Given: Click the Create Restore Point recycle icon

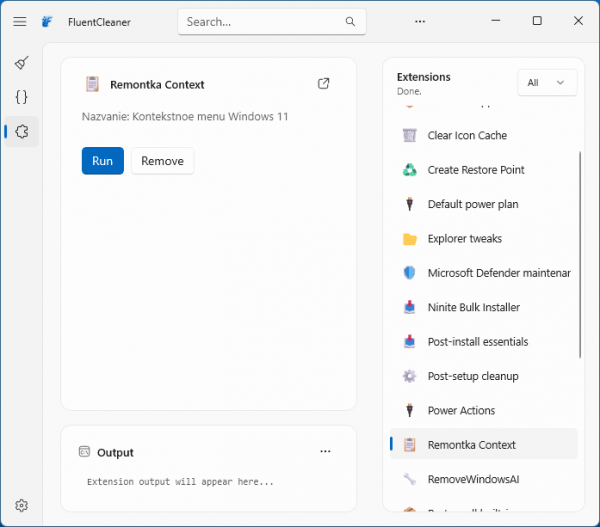Looking at the screenshot, I should pos(409,170).
